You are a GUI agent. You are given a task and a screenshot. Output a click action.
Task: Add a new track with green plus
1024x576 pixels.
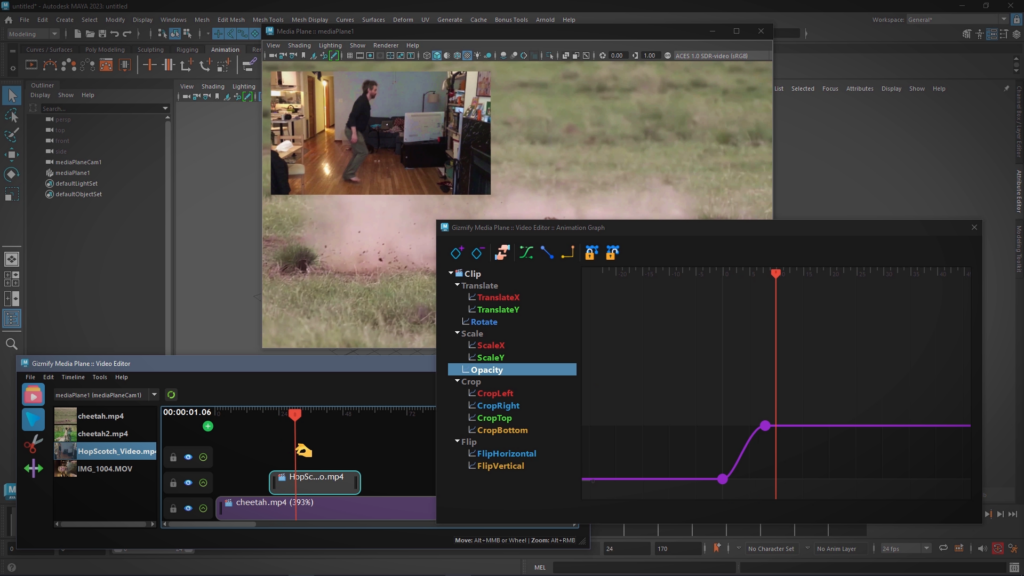208,426
